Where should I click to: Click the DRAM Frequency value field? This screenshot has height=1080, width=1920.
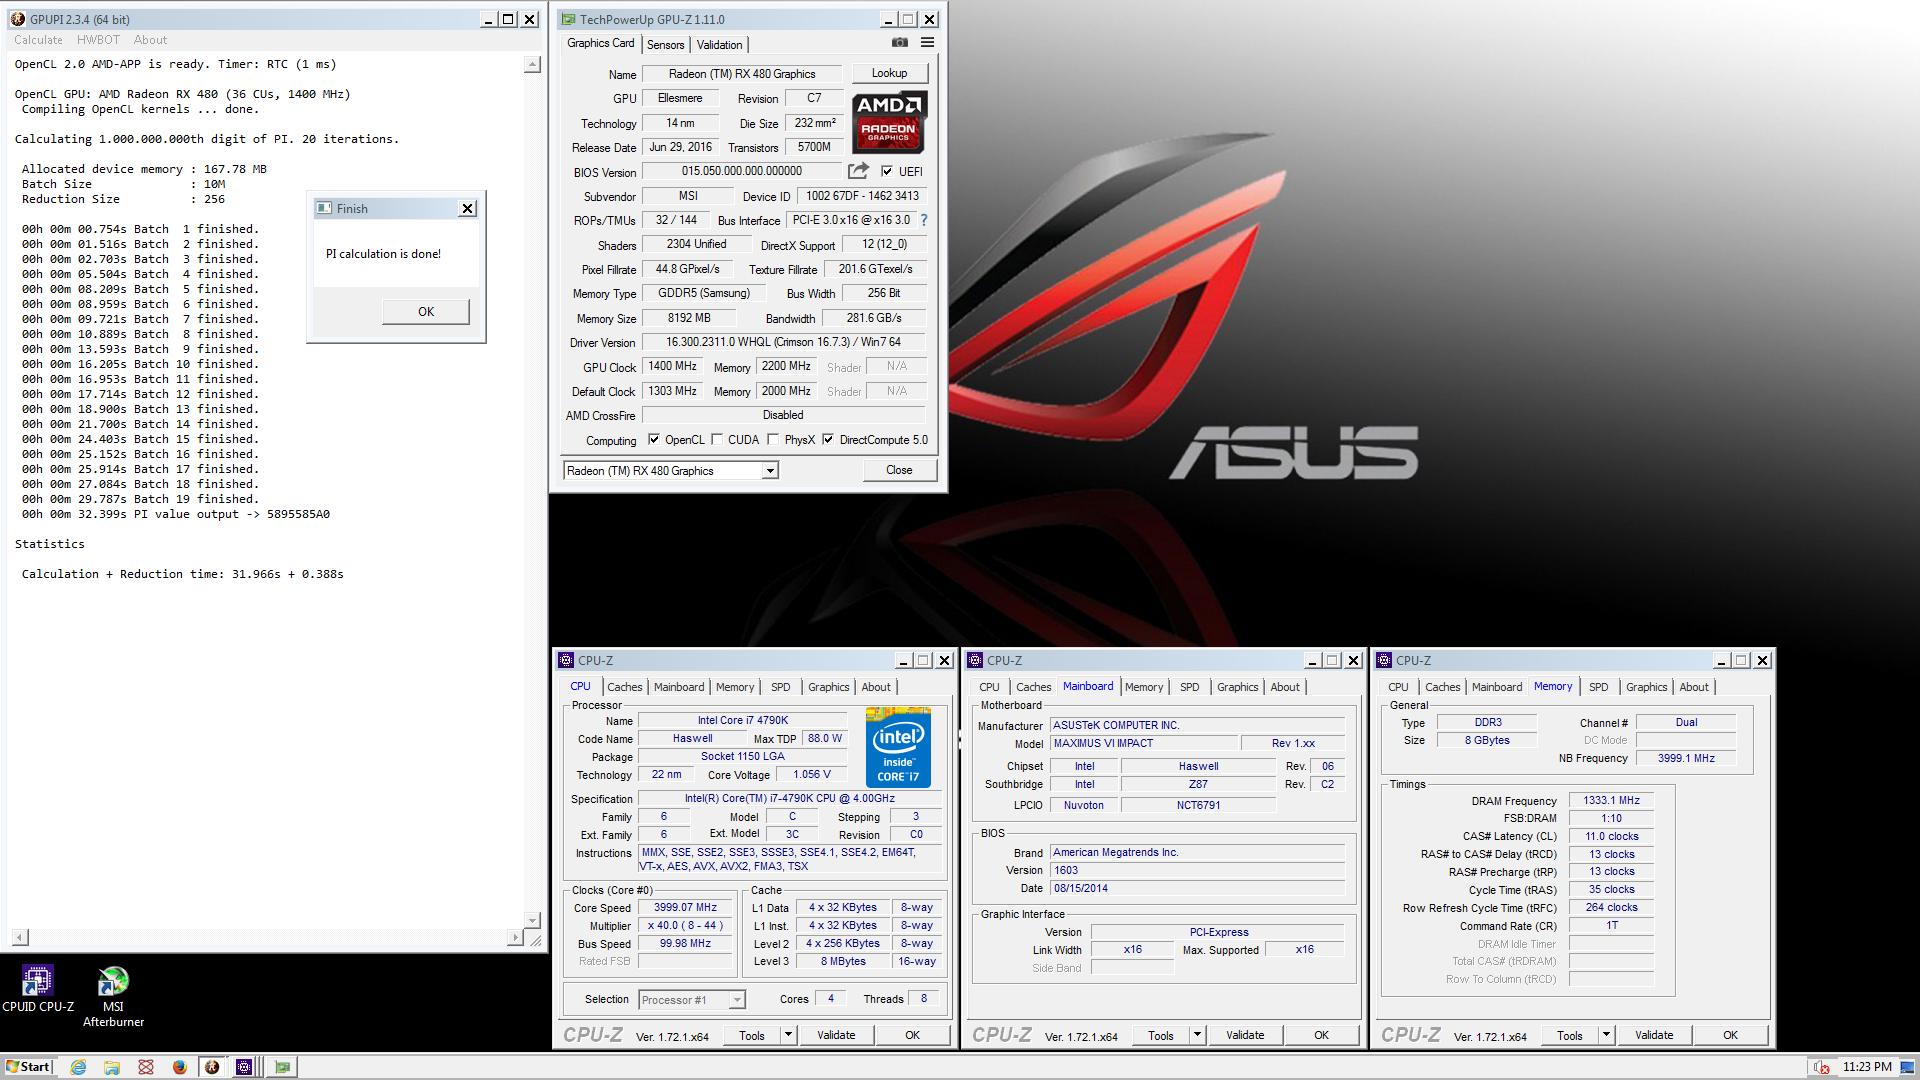(1611, 800)
